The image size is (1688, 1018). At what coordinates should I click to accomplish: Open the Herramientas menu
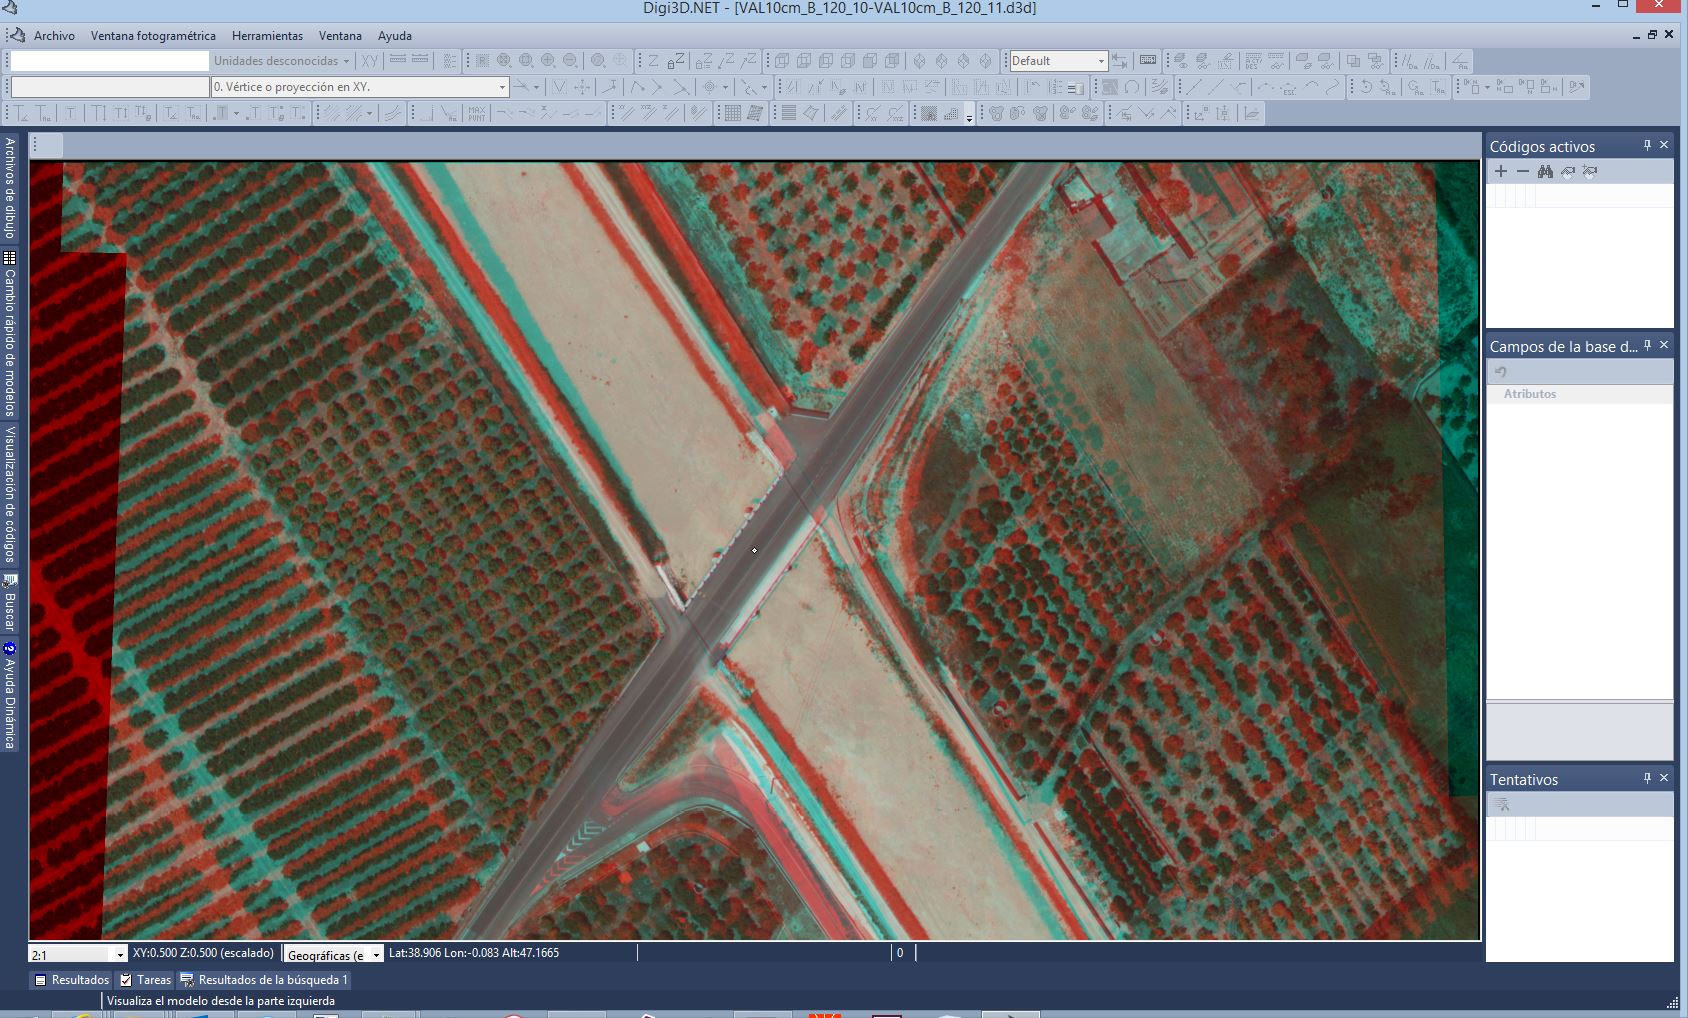(267, 36)
